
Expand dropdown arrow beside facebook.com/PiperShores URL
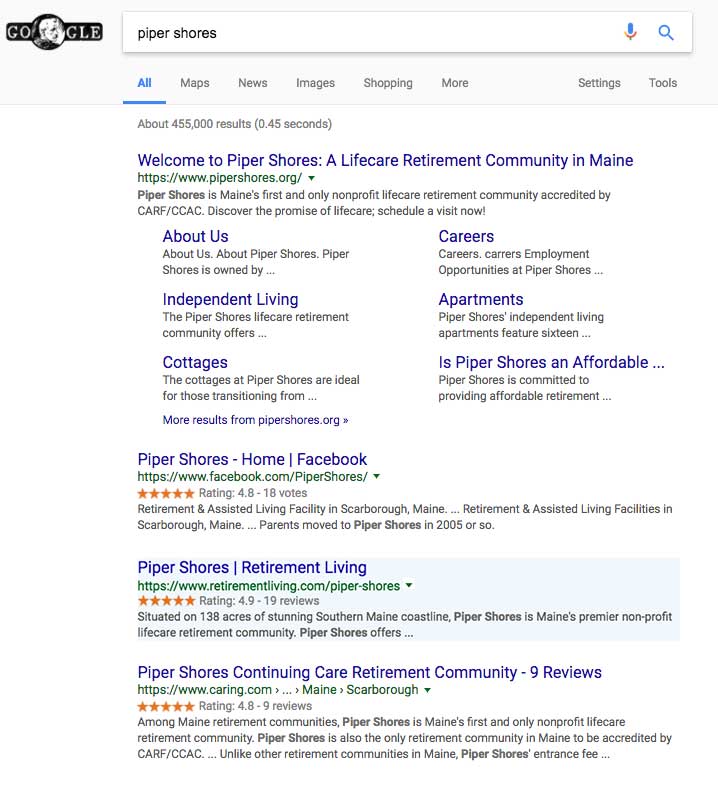pyautogui.click(x=377, y=476)
